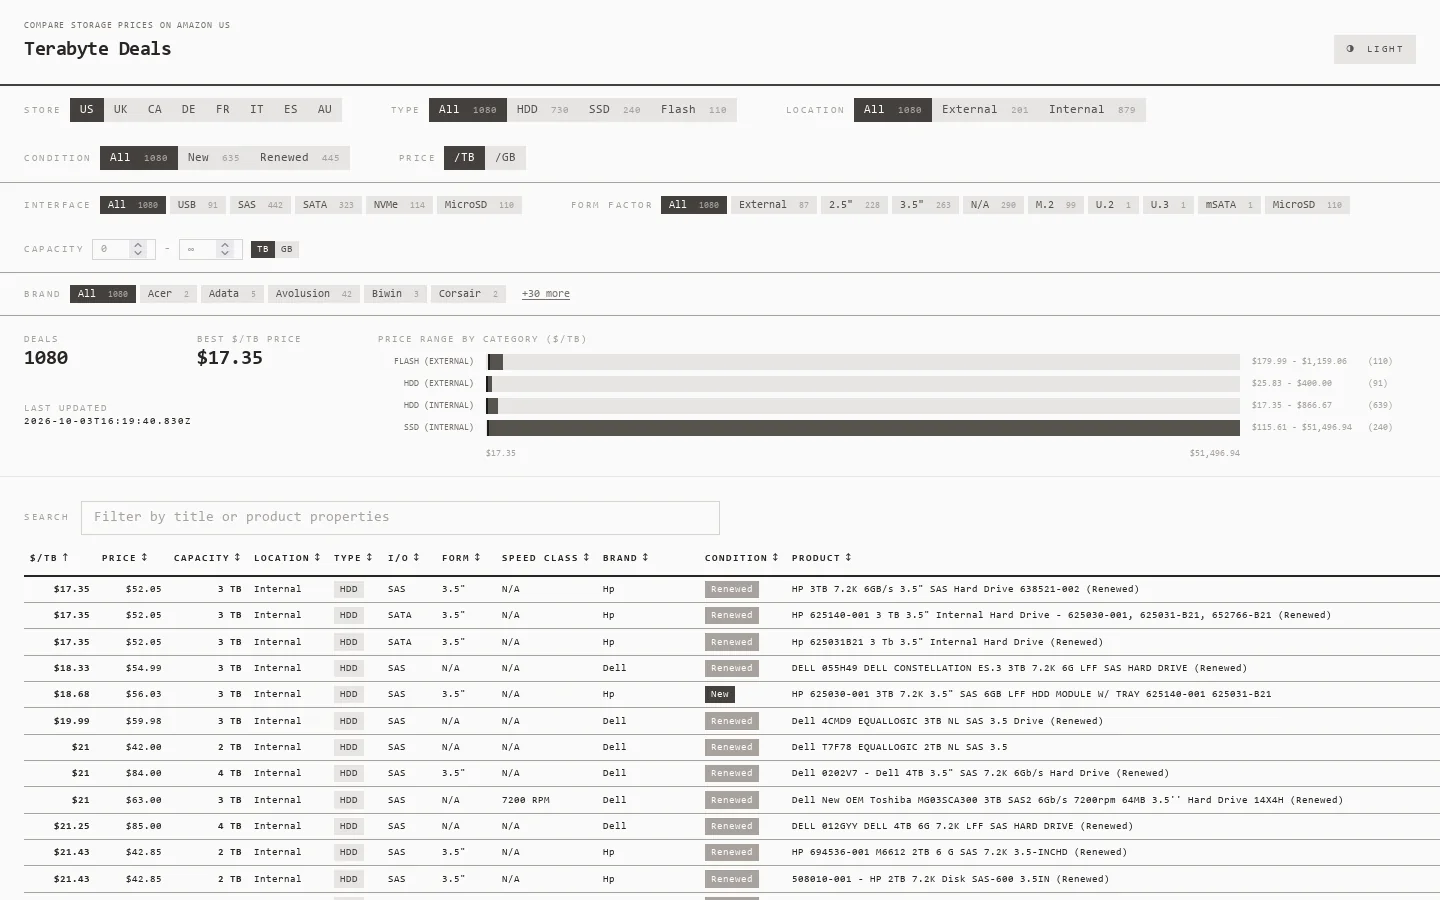Select the SSD type filter
Screen dimensions: 1440x900
tap(614, 110)
